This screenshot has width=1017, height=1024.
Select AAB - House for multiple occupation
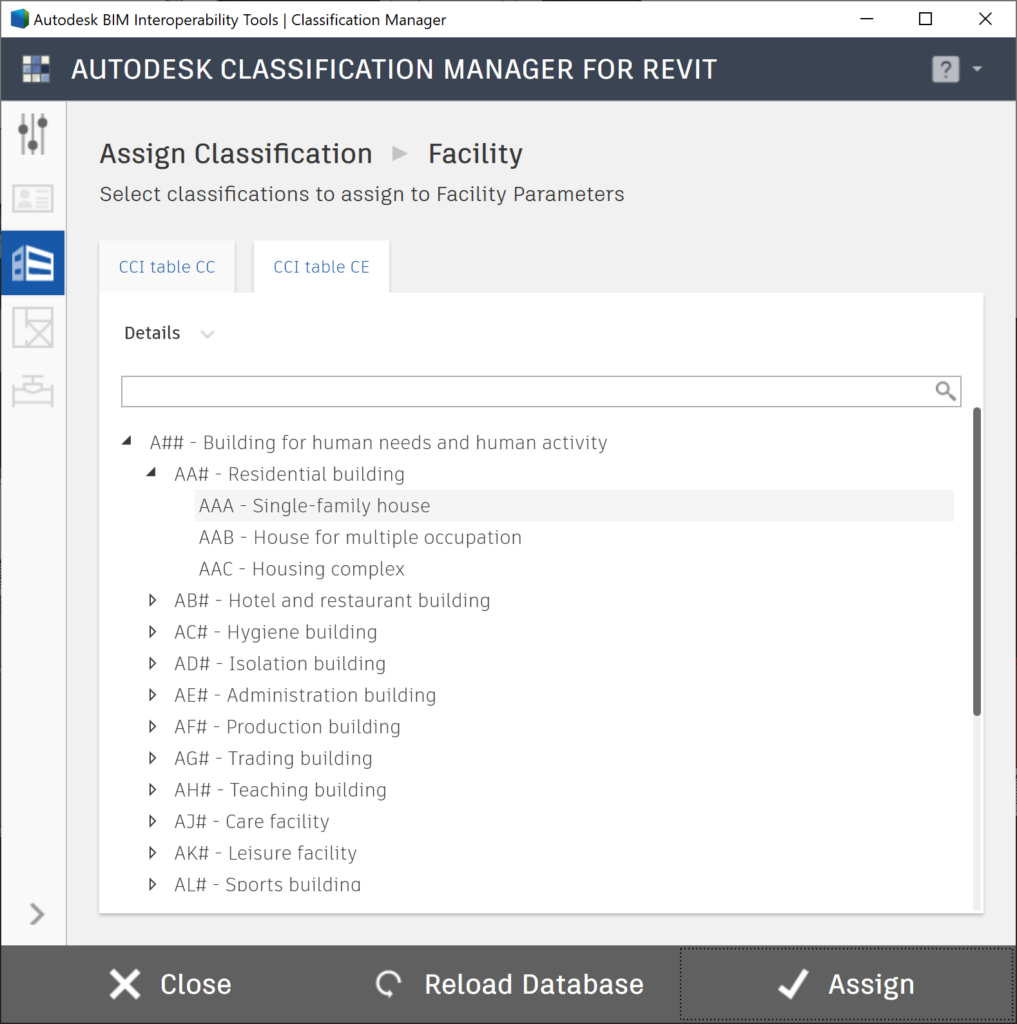[x=361, y=537]
